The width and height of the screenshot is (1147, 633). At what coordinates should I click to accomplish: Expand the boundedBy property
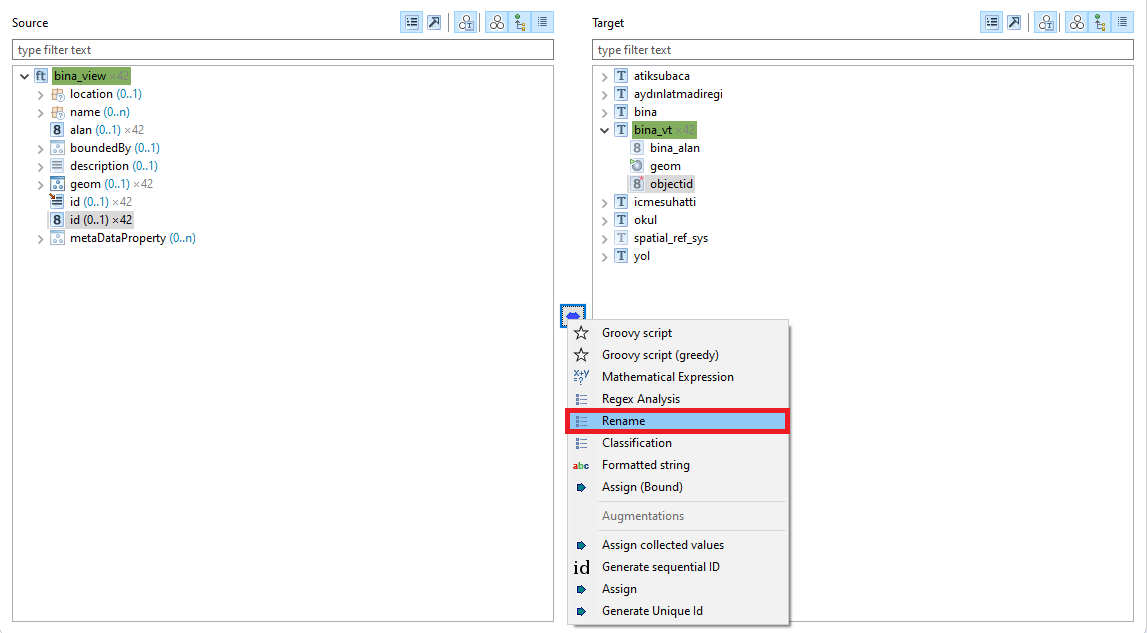[x=41, y=149]
